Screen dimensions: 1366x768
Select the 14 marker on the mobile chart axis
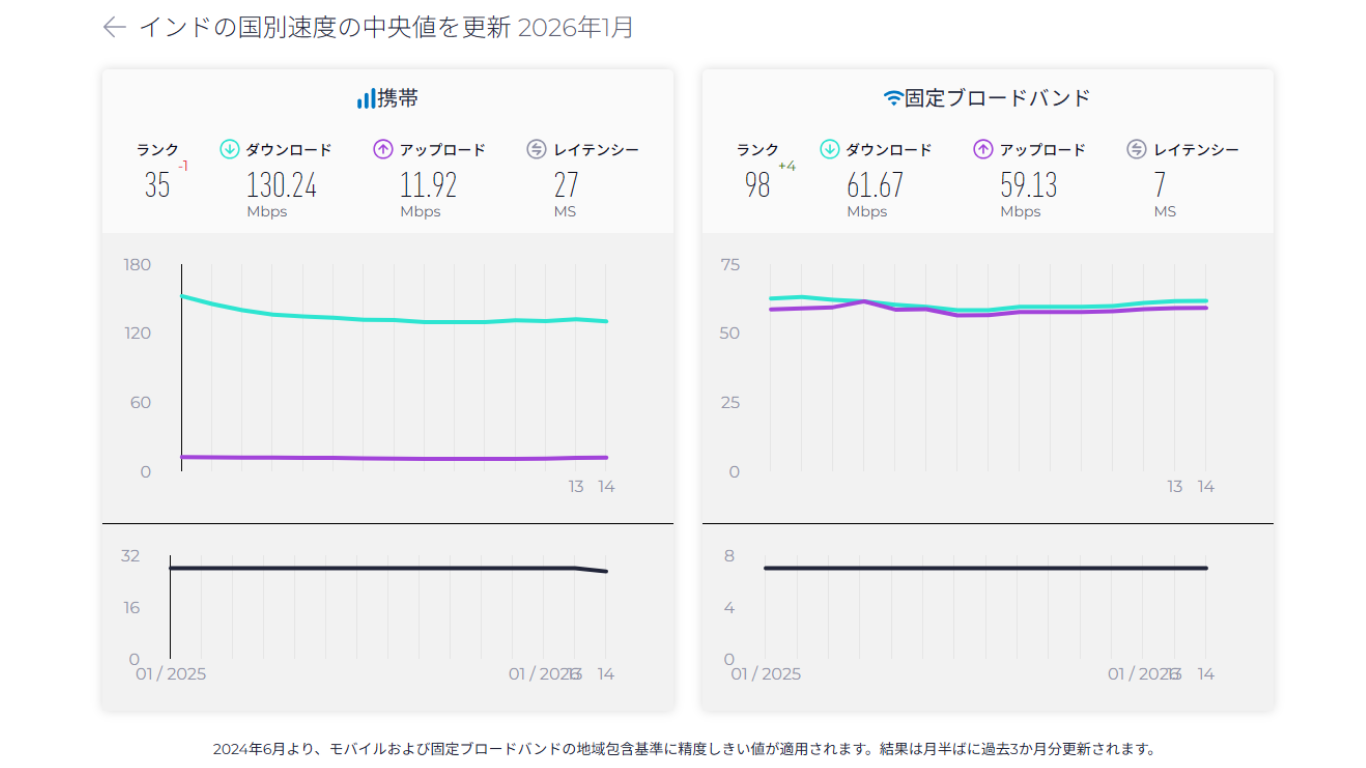[x=604, y=486]
